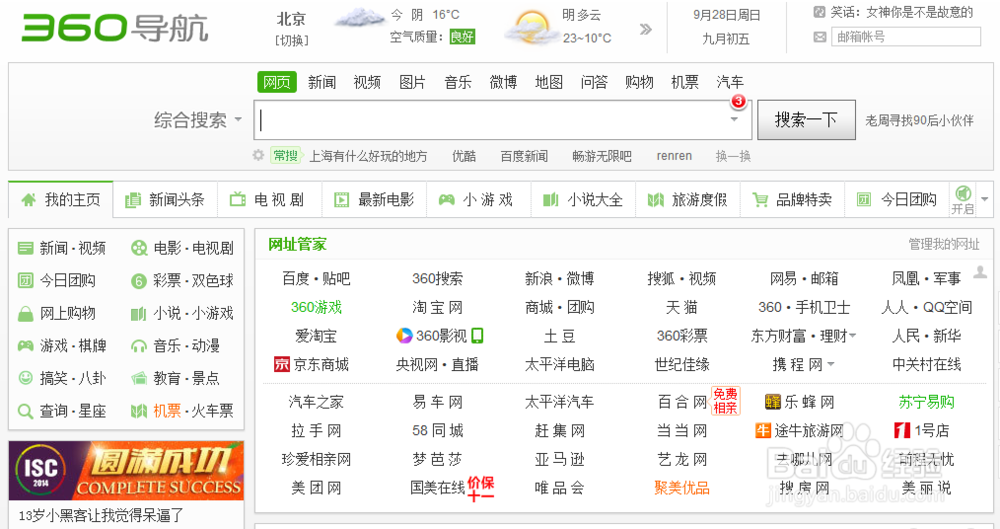Click suggested search 上海有什么好玩的地方

tap(368, 156)
